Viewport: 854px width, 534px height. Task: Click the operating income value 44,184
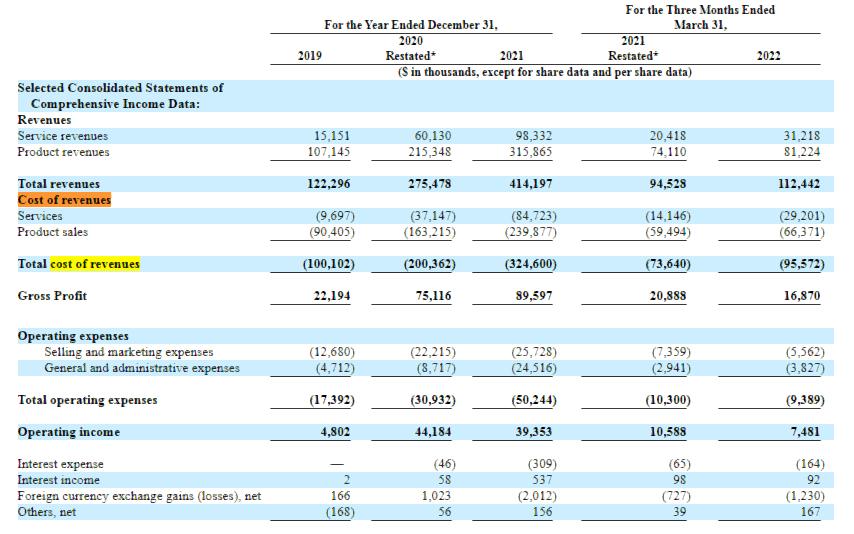433,432
